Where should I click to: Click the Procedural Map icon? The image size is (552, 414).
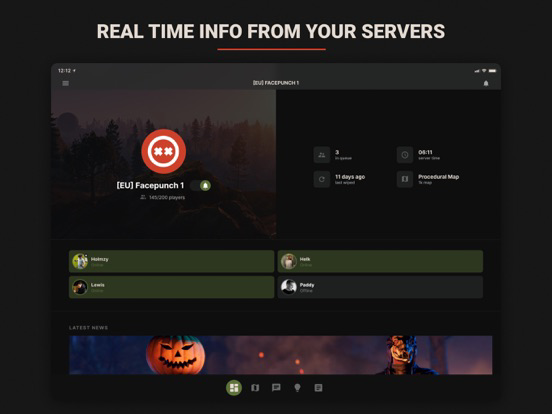click(405, 179)
